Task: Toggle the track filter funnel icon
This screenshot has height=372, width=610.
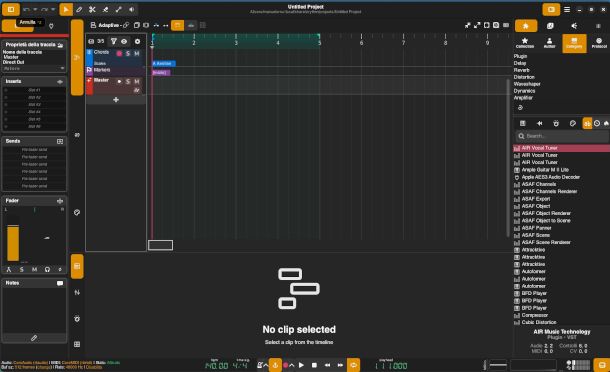Action: tap(114, 41)
